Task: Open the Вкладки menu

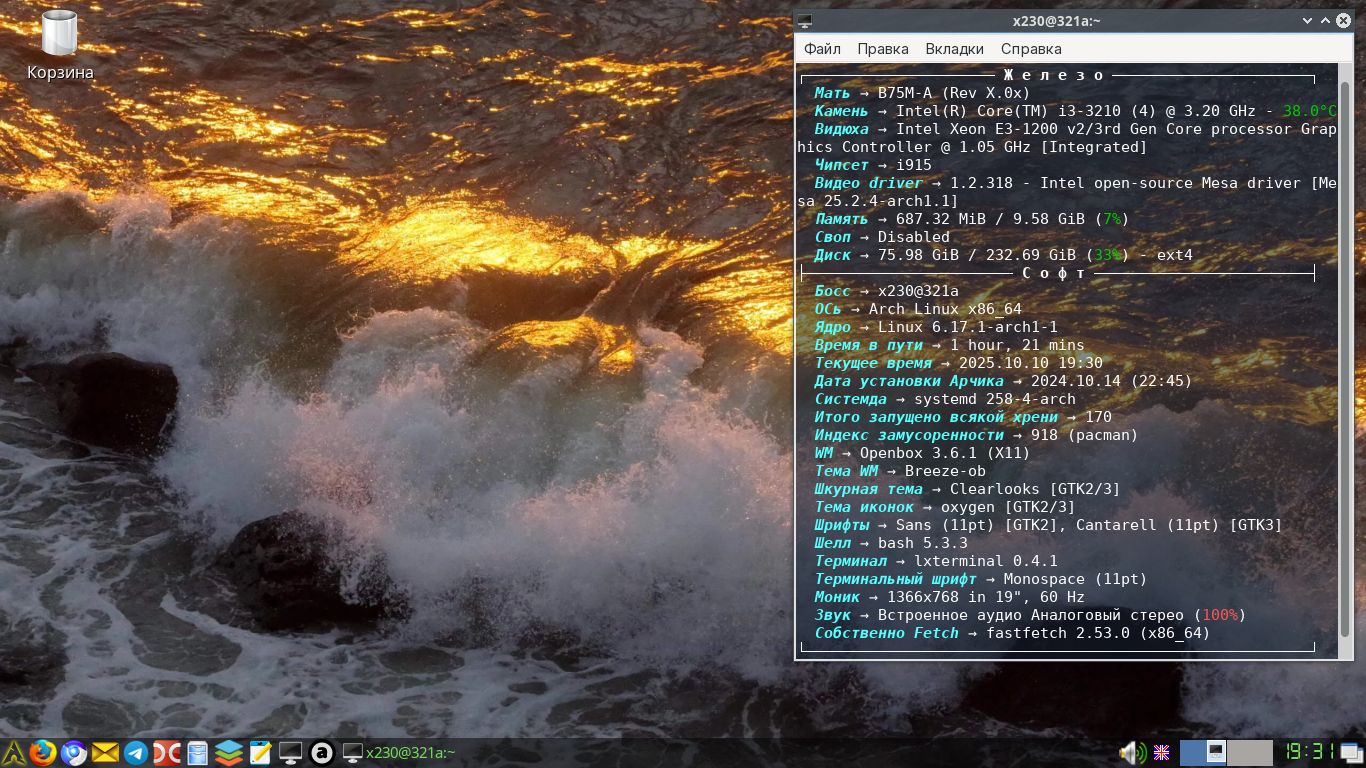Action: (x=954, y=49)
